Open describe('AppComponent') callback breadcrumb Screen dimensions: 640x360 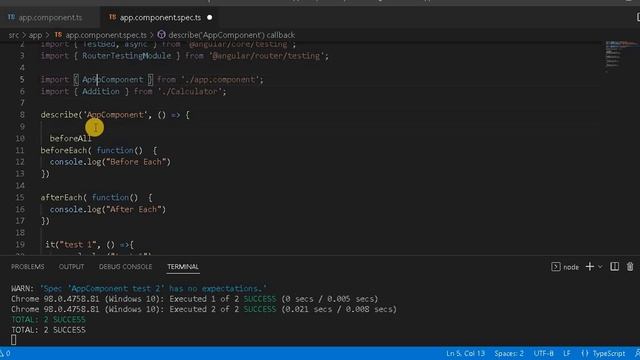click(231, 35)
